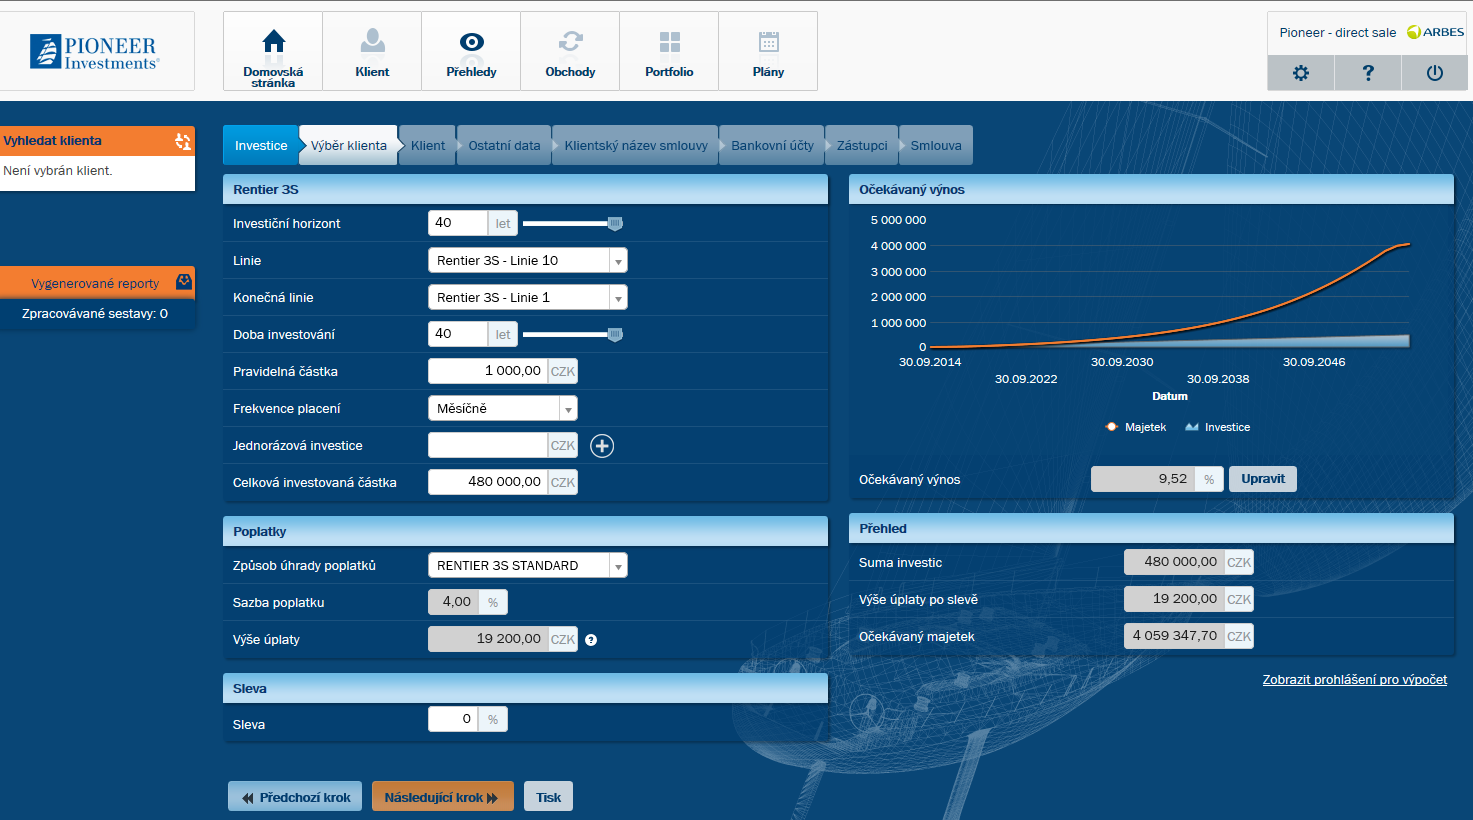Select the Ostatní data tab
The height and width of the screenshot is (820, 1473).
[x=504, y=145]
